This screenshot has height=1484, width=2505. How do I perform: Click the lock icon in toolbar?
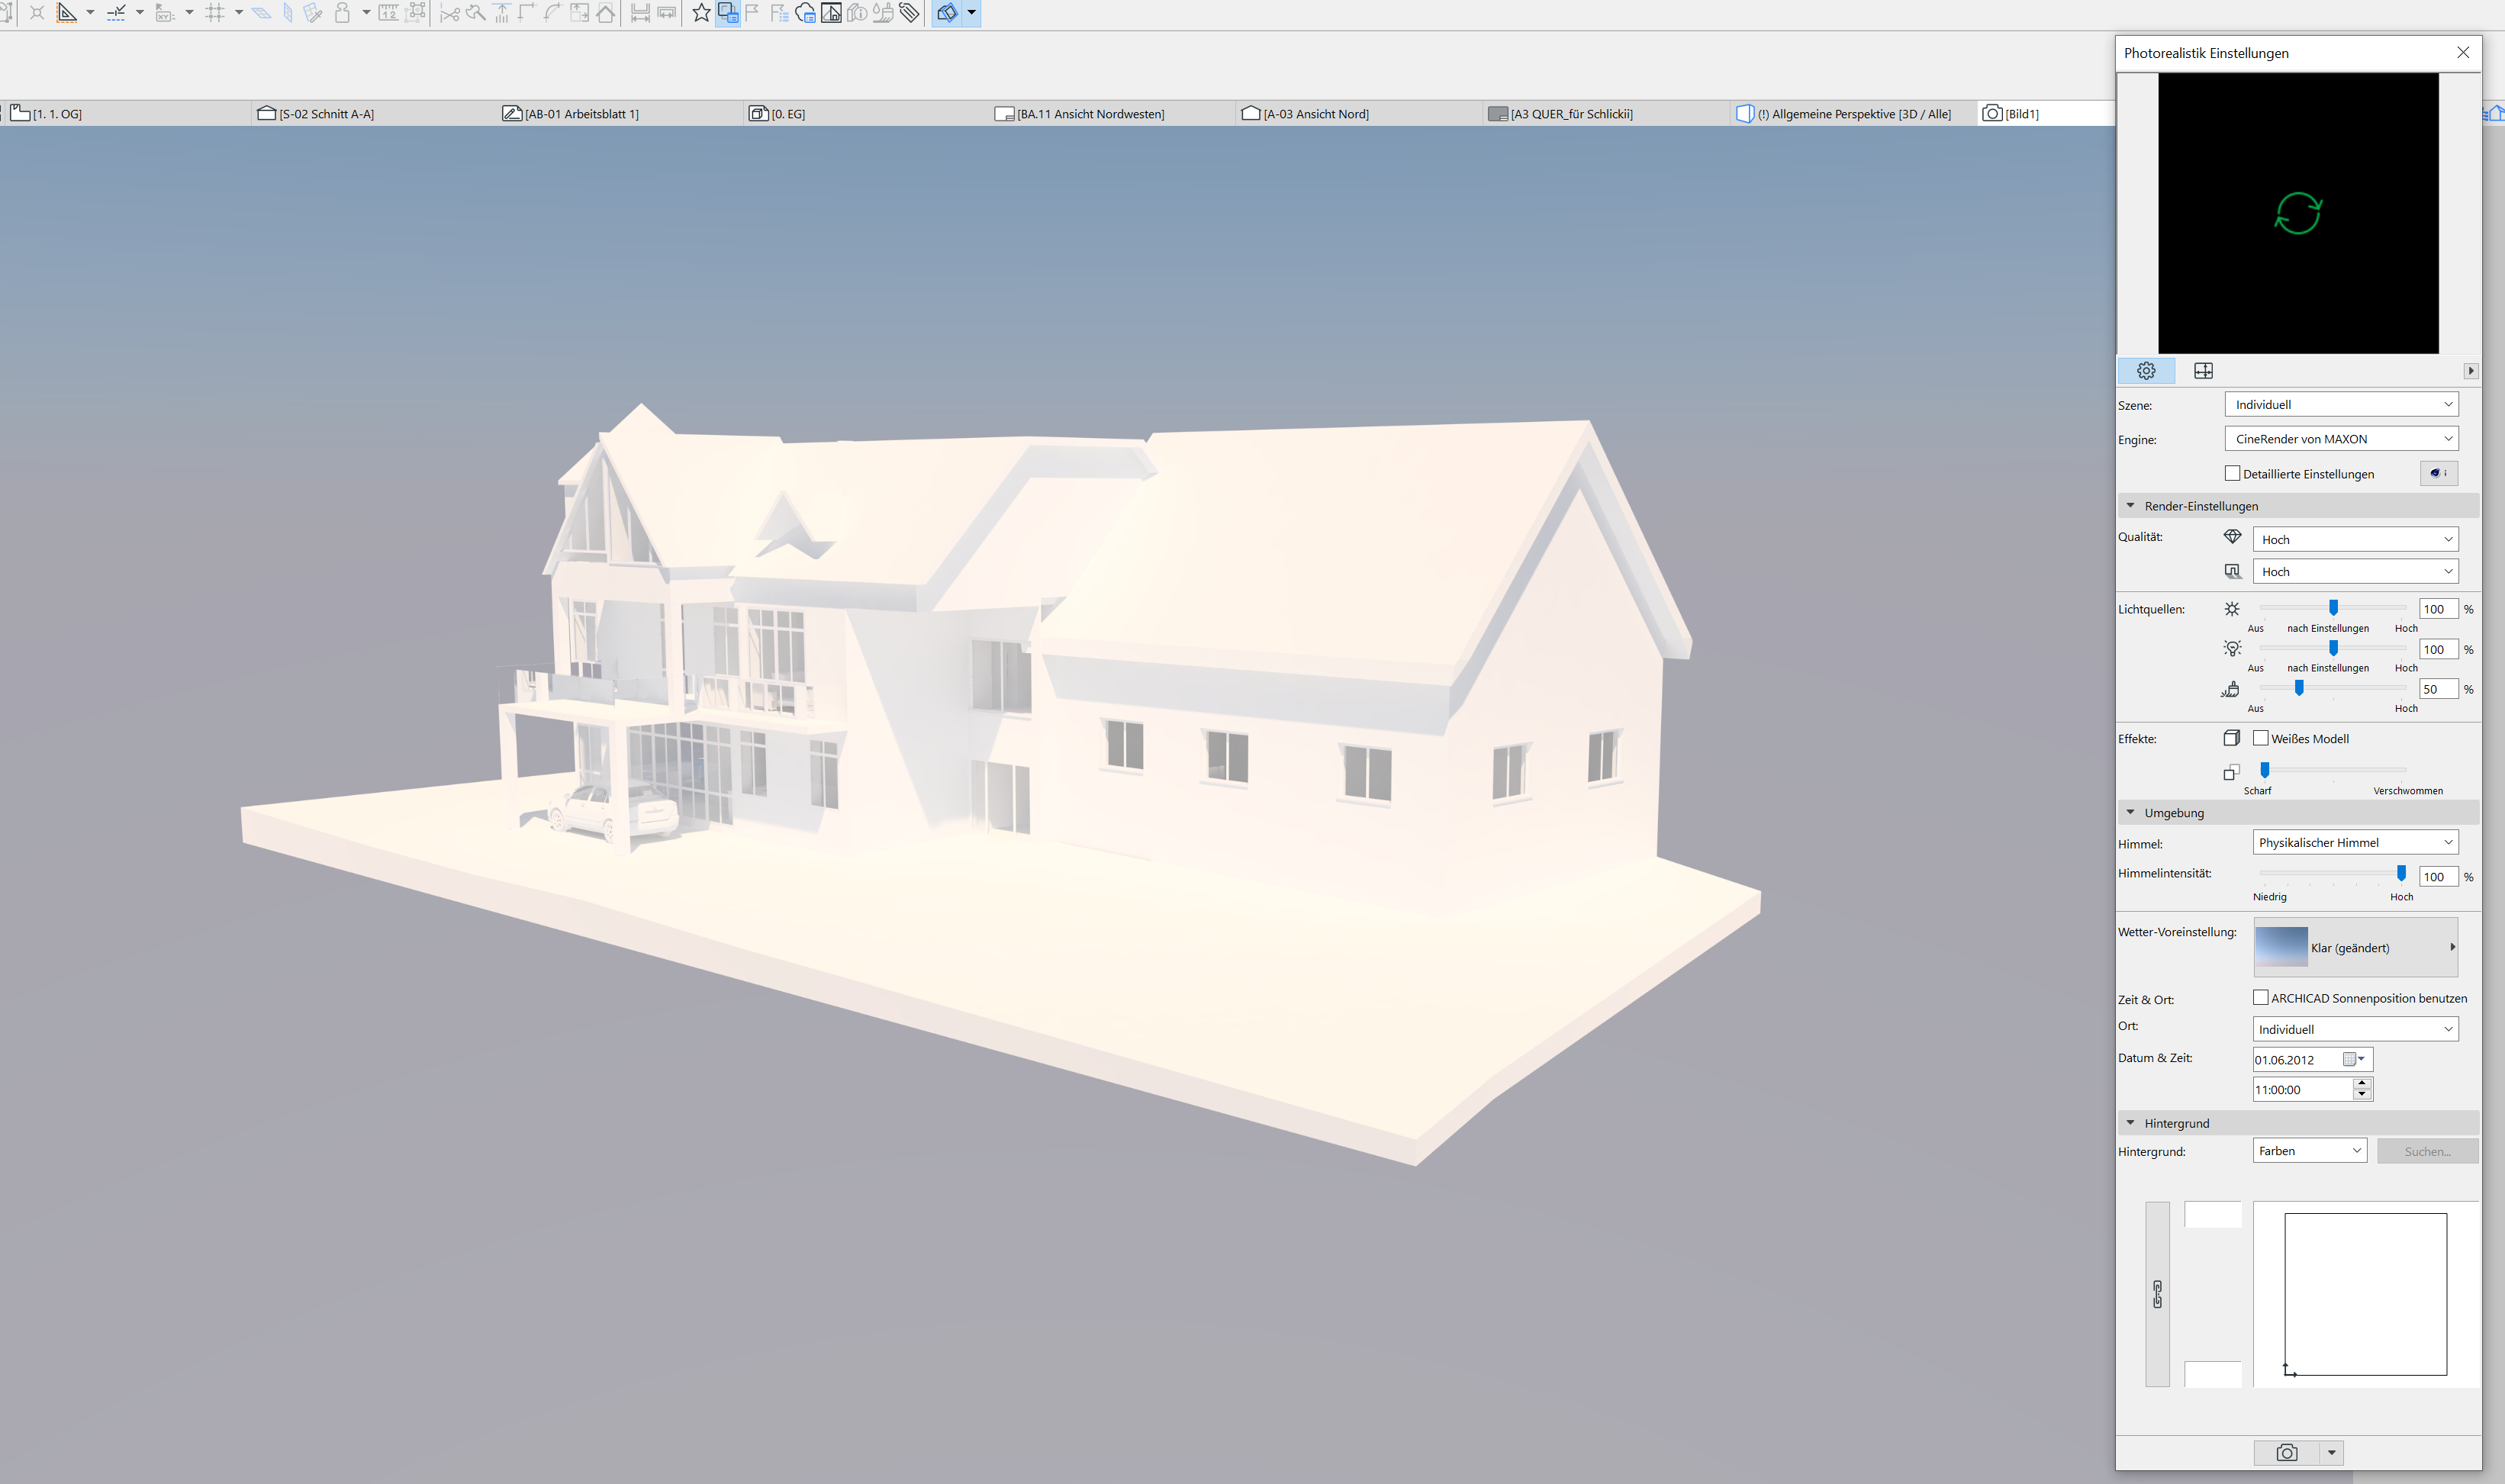coord(342,13)
